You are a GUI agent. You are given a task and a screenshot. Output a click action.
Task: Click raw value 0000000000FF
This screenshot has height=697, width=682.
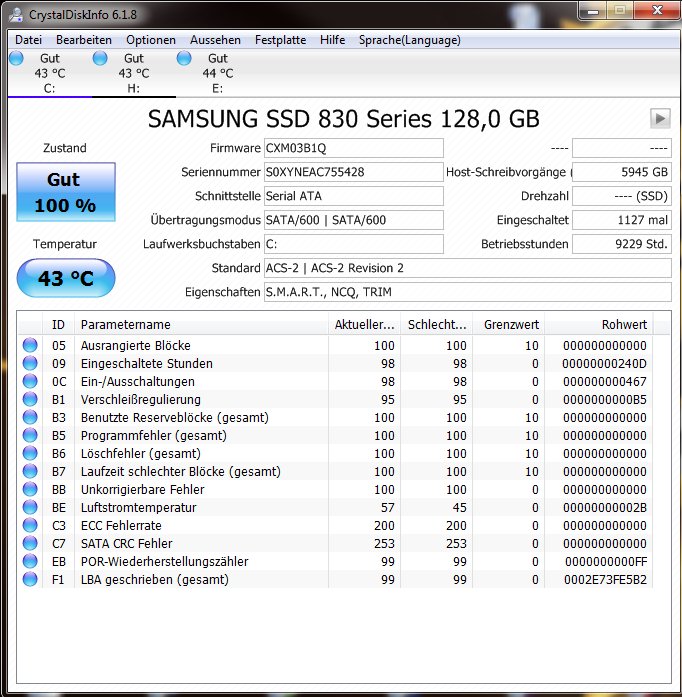click(606, 561)
